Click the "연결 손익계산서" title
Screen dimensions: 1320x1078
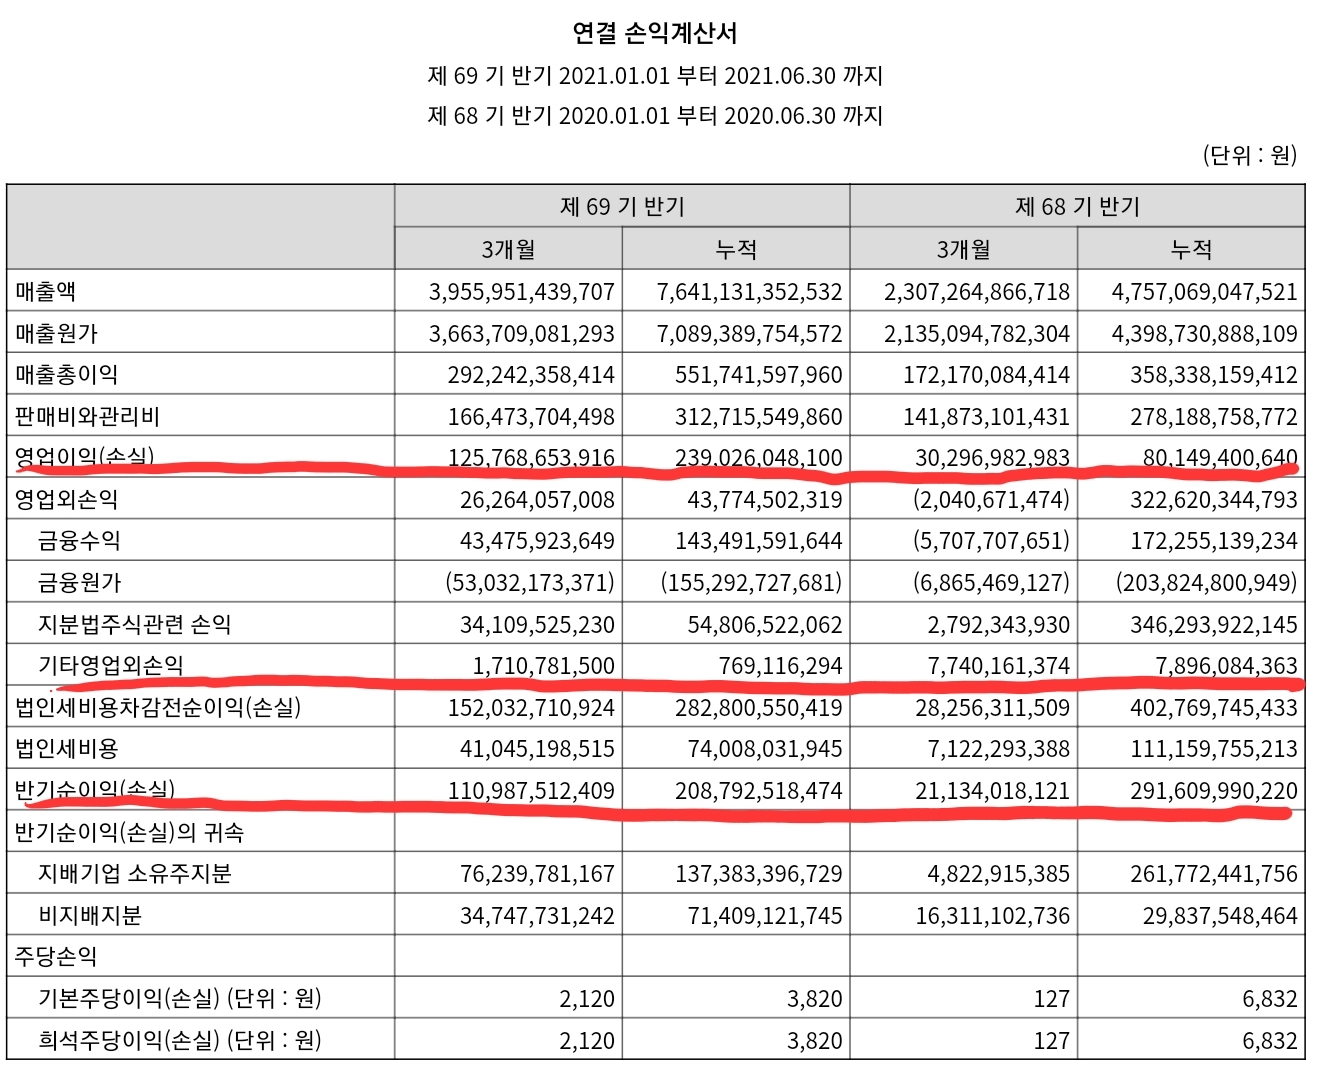pyautogui.click(x=655, y=34)
